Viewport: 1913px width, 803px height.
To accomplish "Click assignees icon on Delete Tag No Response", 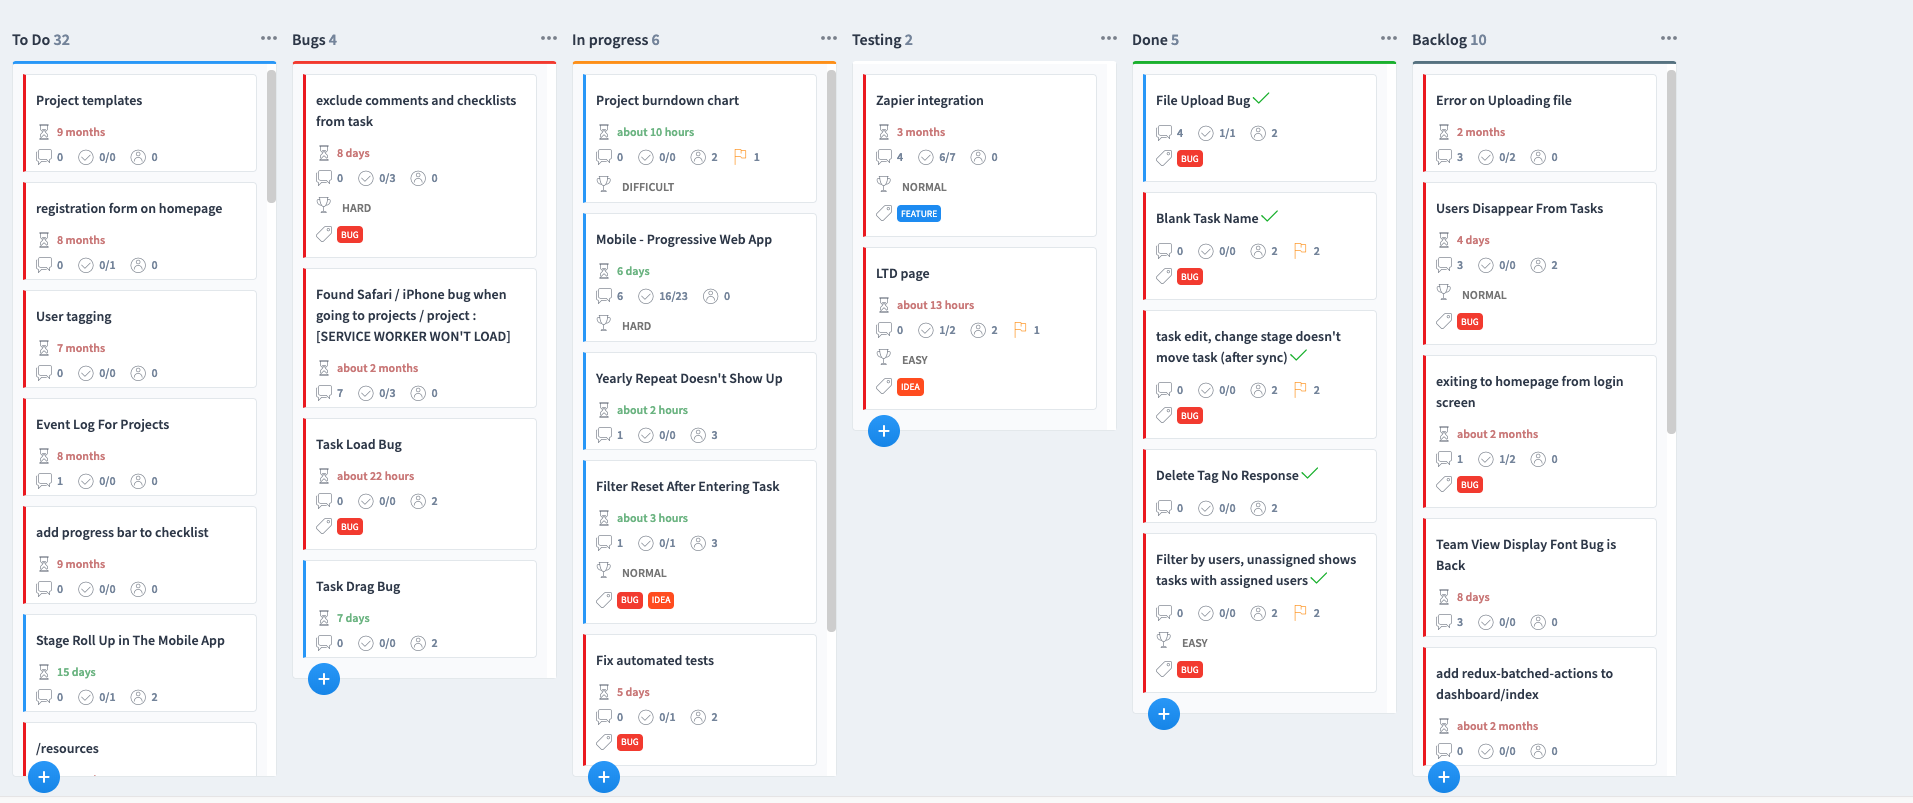I will 1258,508.
